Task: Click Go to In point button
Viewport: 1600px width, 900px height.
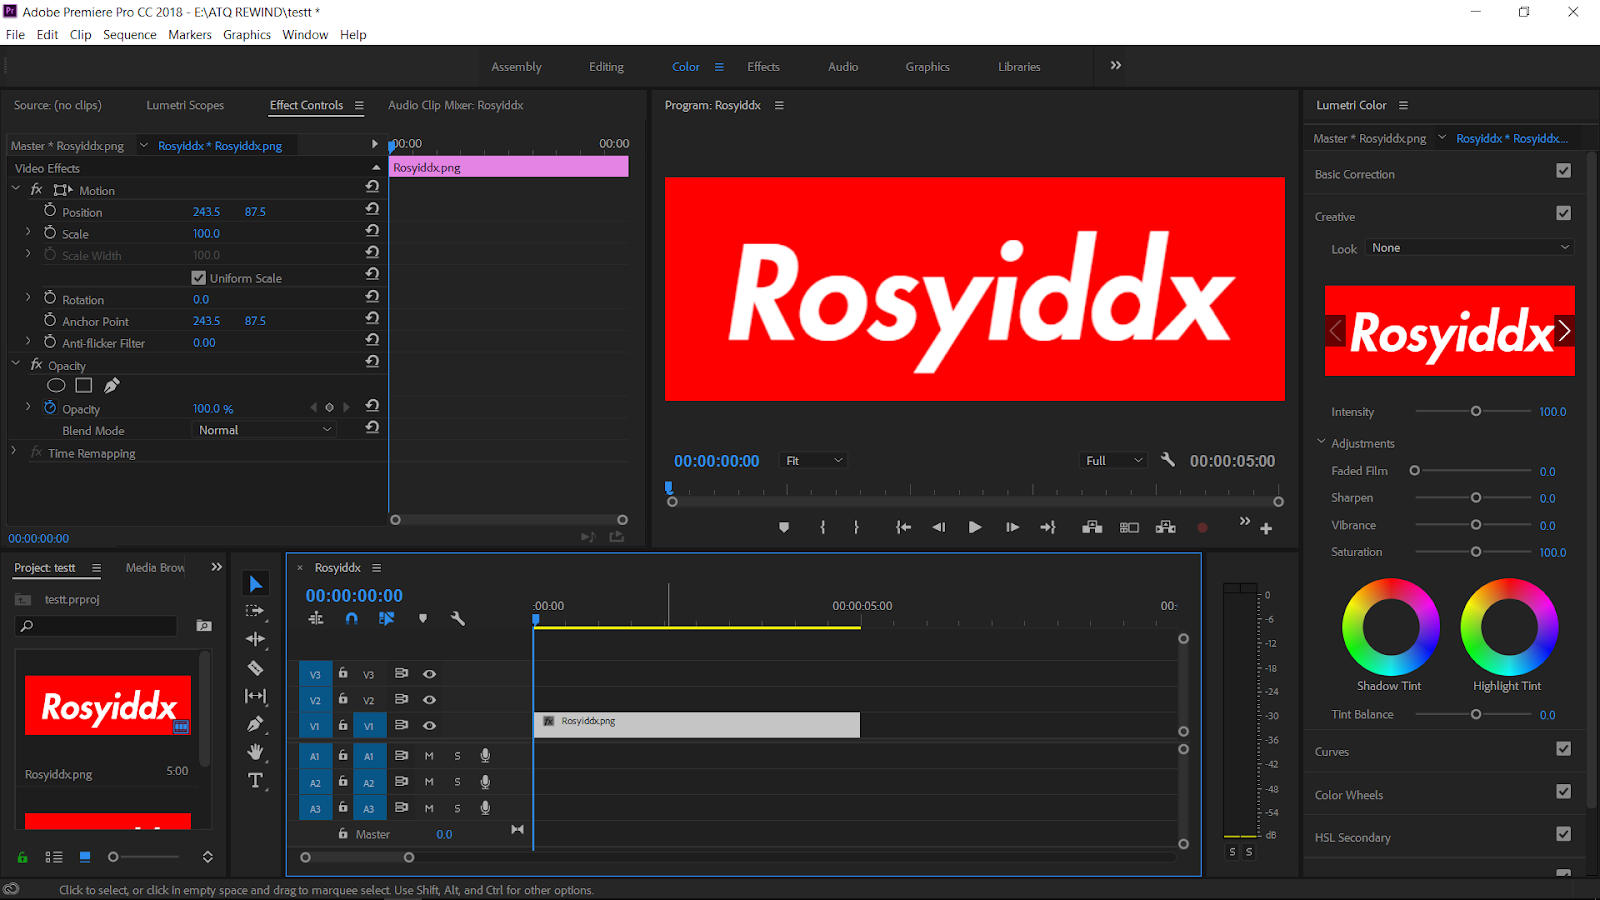Action: coord(903,527)
